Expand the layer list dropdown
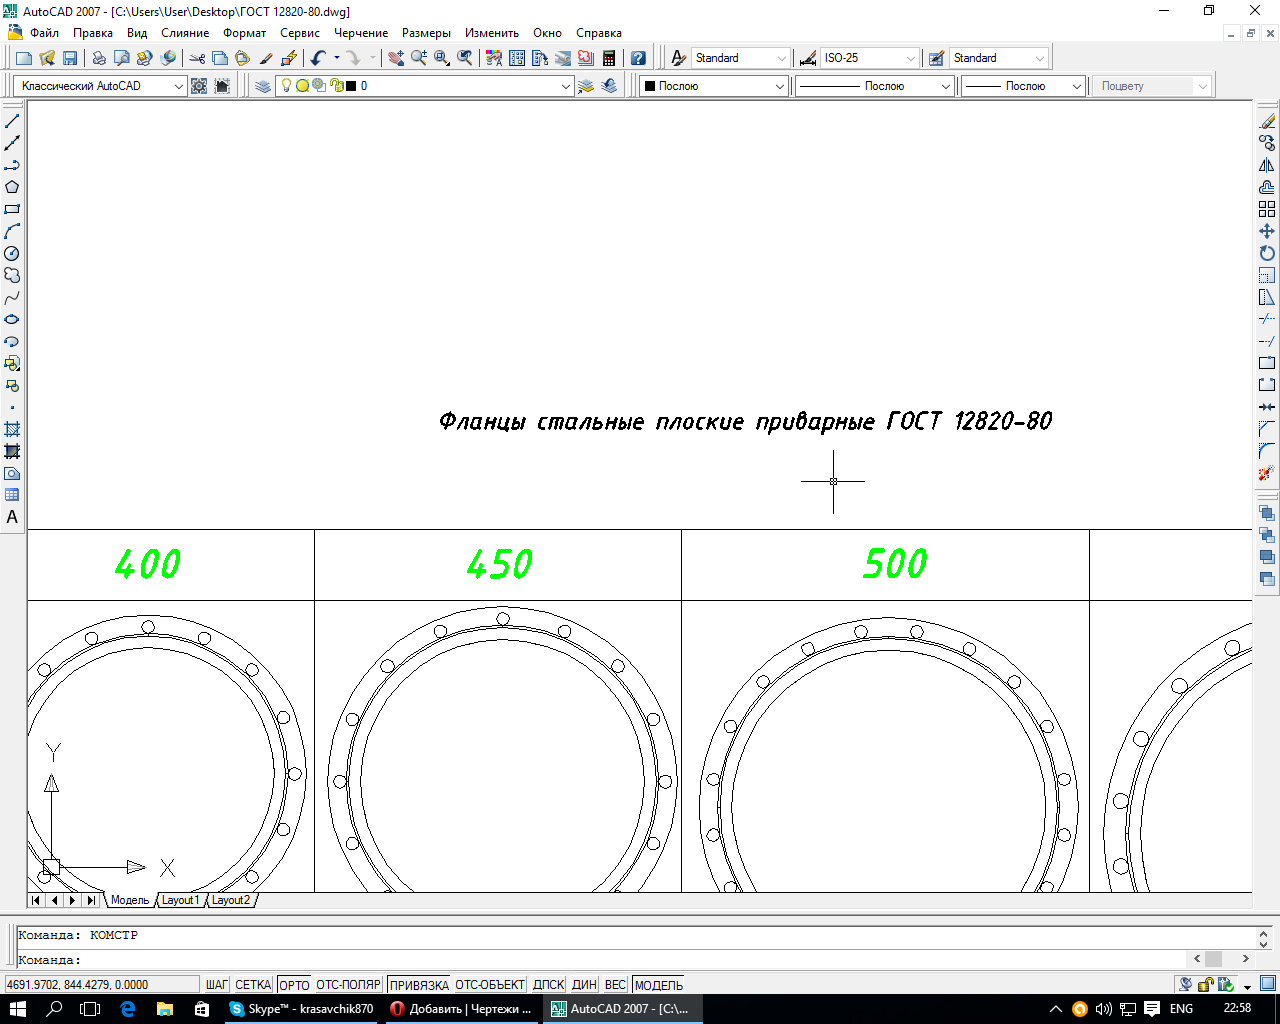The image size is (1280, 1024). pyautogui.click(x=566, y=86)
